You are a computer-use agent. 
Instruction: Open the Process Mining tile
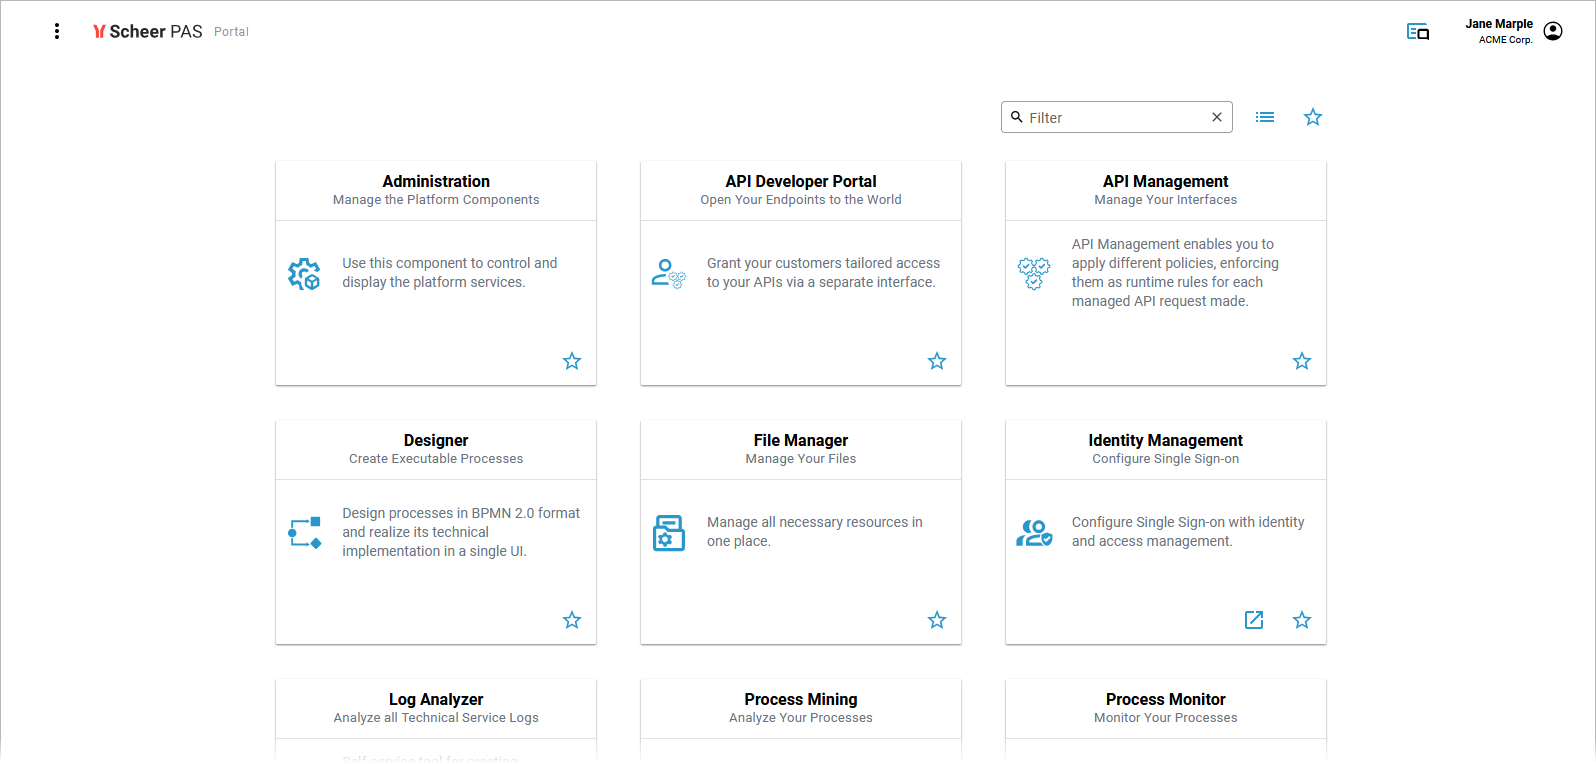[800, 700]
